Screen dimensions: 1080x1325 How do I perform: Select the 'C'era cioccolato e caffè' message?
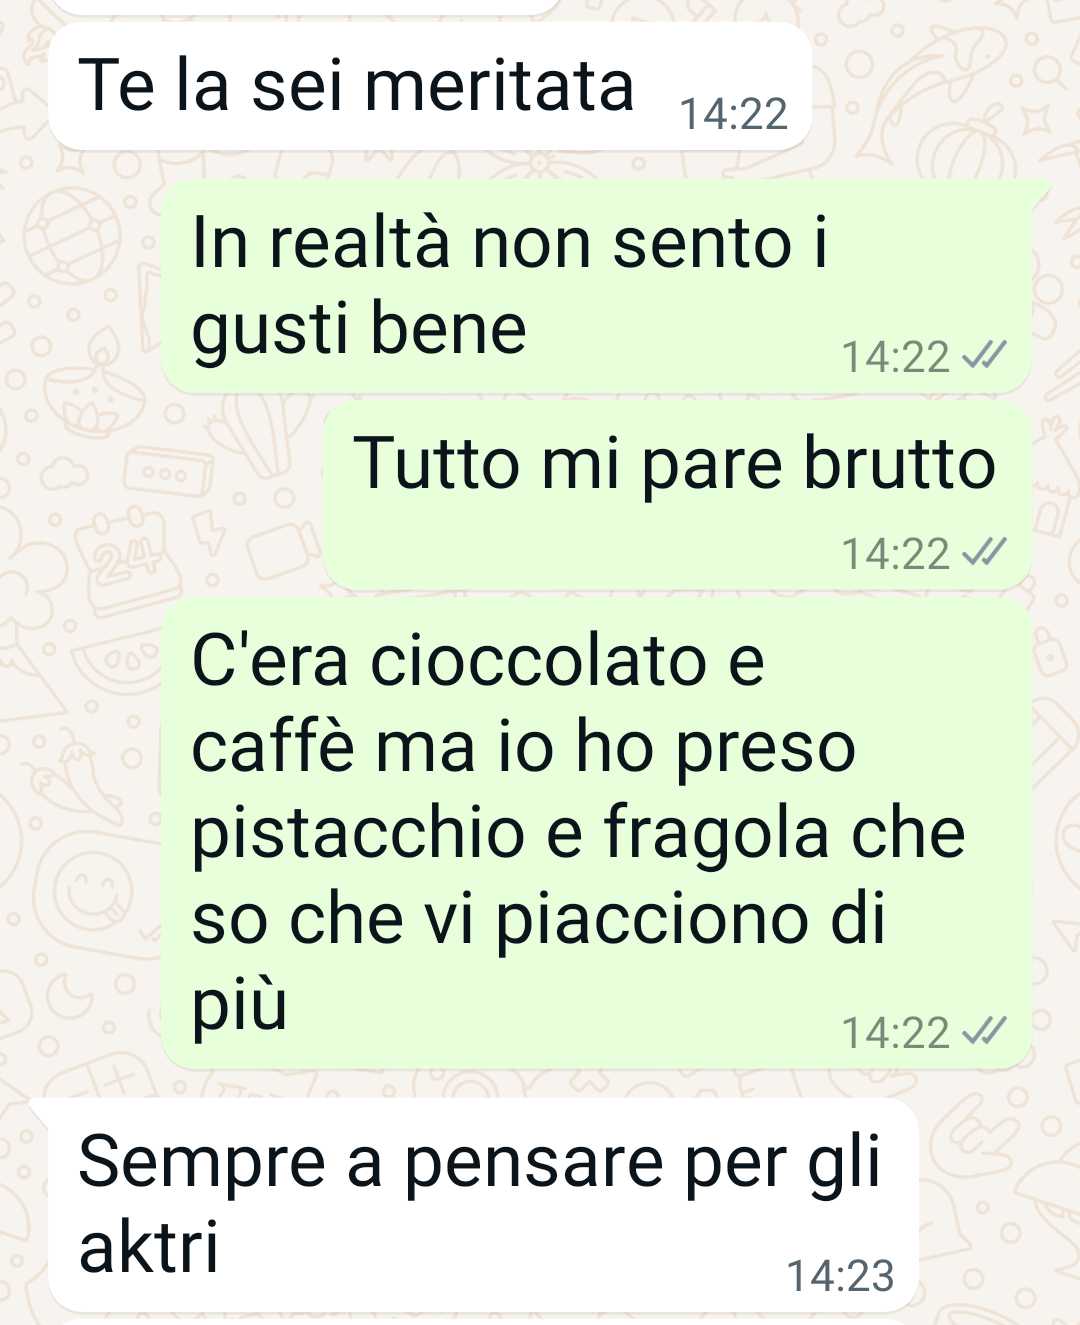(597, 834)
